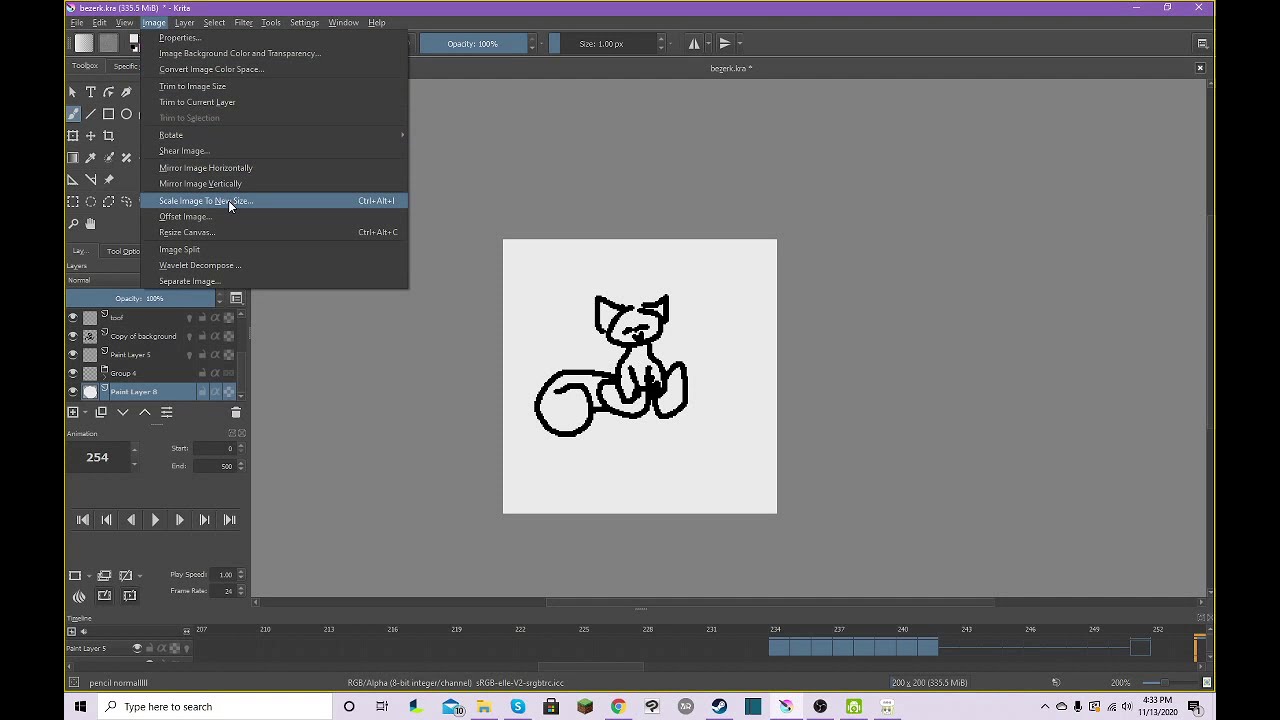Hide the 'Copy of background' layer
Viewport: 1280px width, 720px height.
click(x=72, y=336)
